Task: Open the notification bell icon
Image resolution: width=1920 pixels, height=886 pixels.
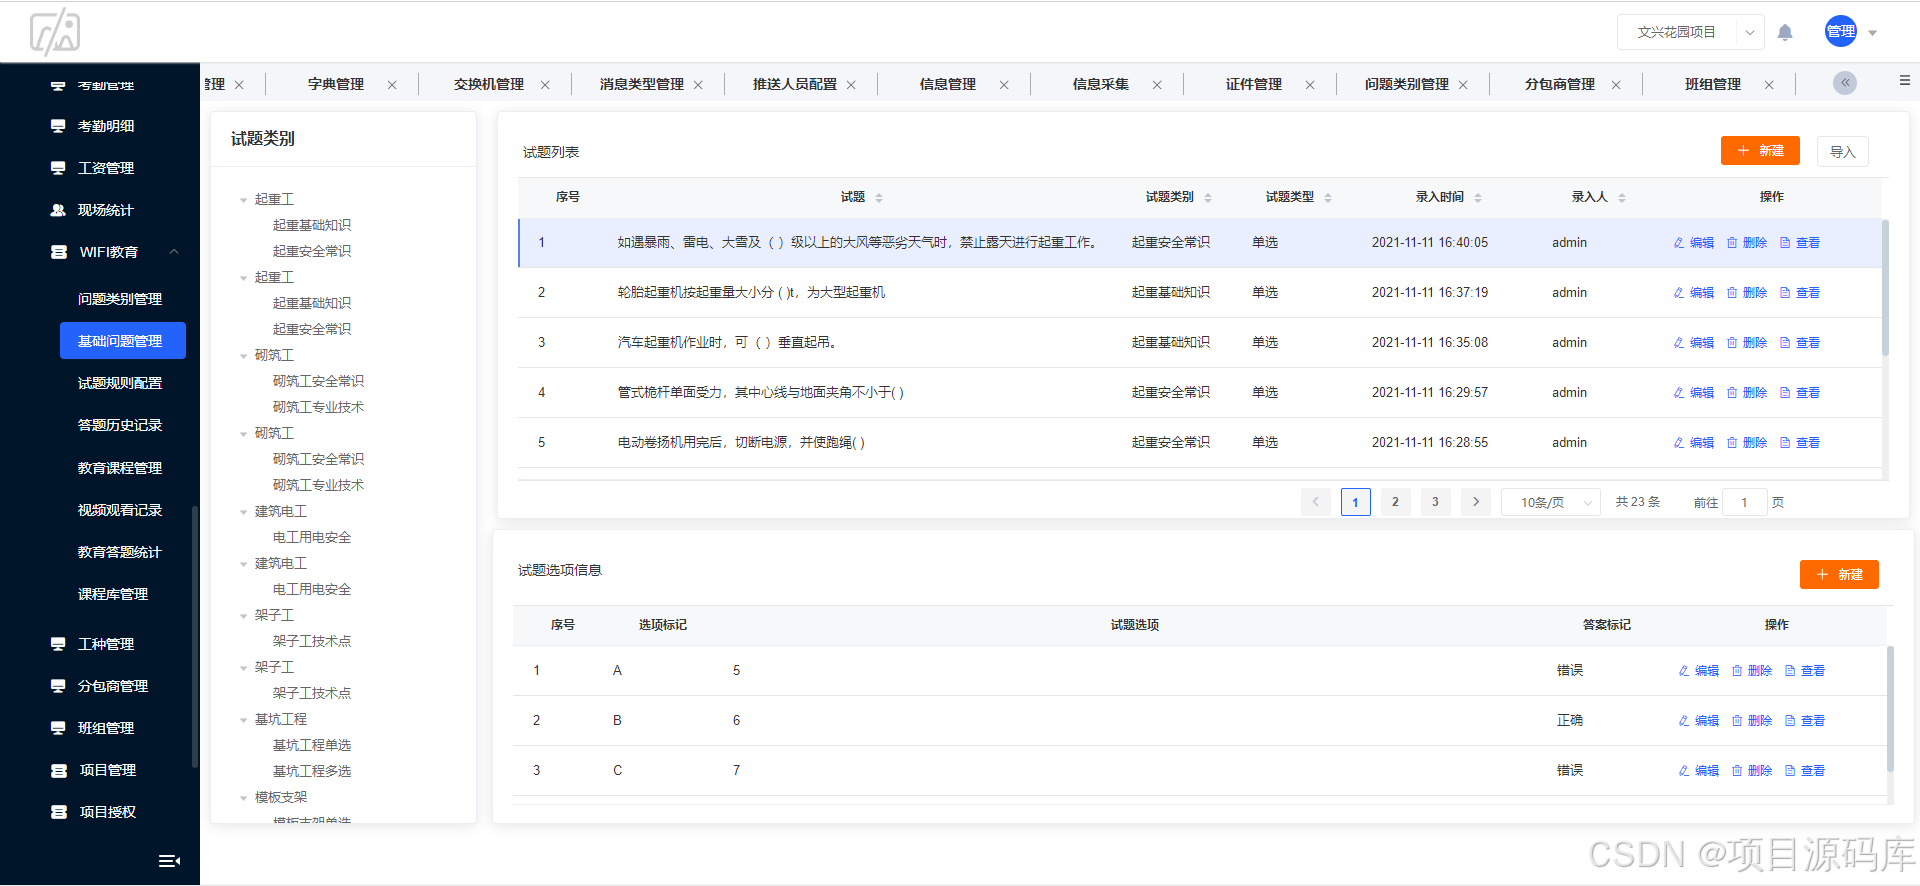Action: click(1785, 32)
